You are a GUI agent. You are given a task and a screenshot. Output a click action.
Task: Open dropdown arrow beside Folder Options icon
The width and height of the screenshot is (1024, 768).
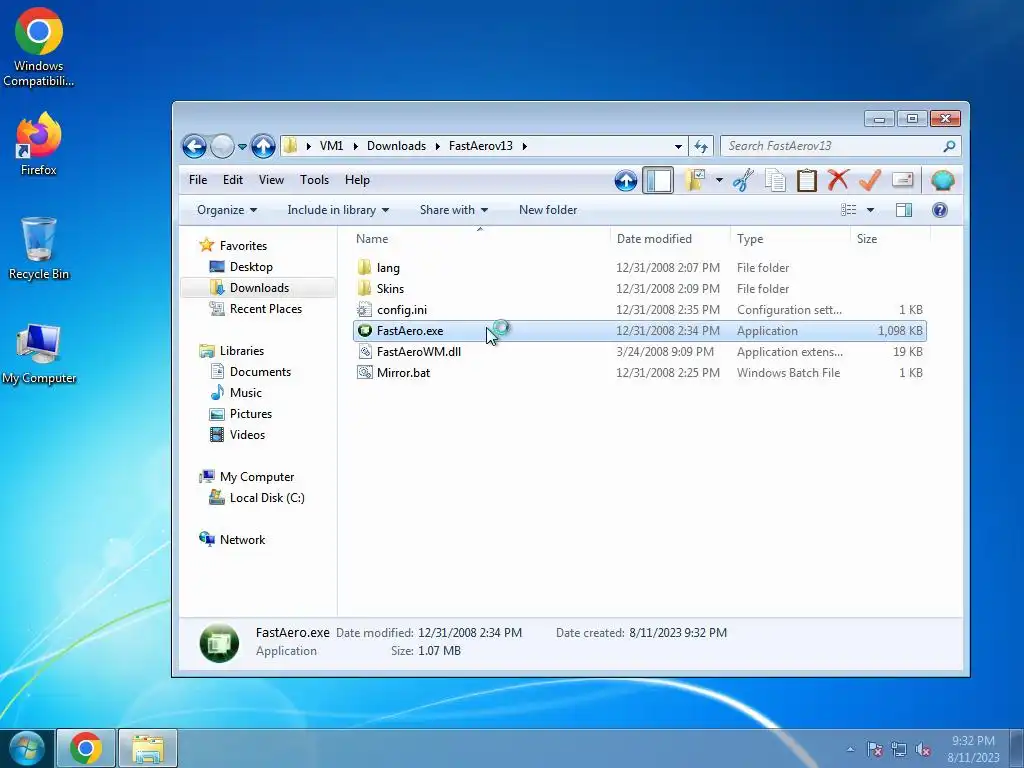(719, 180)
